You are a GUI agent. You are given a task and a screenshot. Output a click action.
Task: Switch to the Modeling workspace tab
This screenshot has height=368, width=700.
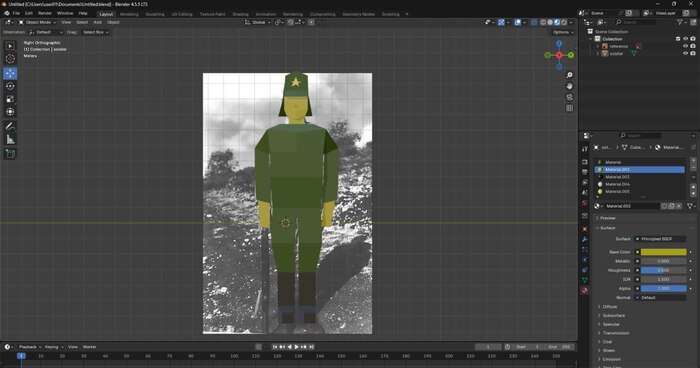point(129,14)
